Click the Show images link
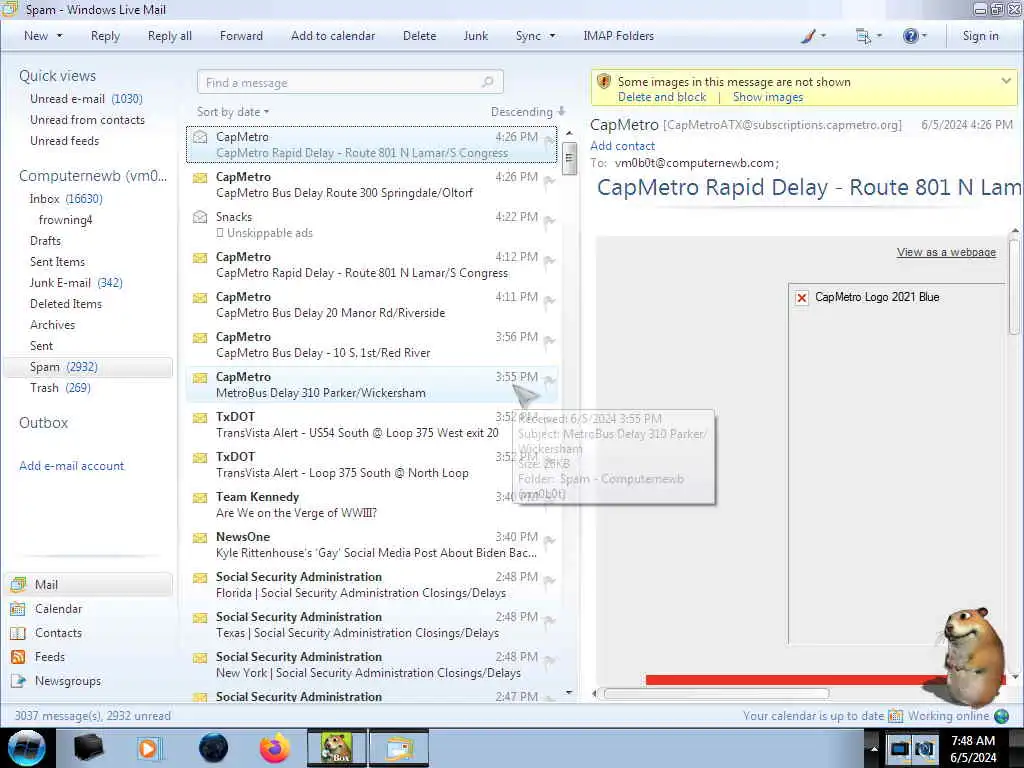This screenshot has height=768, width=1024. (x=767, y=97)
